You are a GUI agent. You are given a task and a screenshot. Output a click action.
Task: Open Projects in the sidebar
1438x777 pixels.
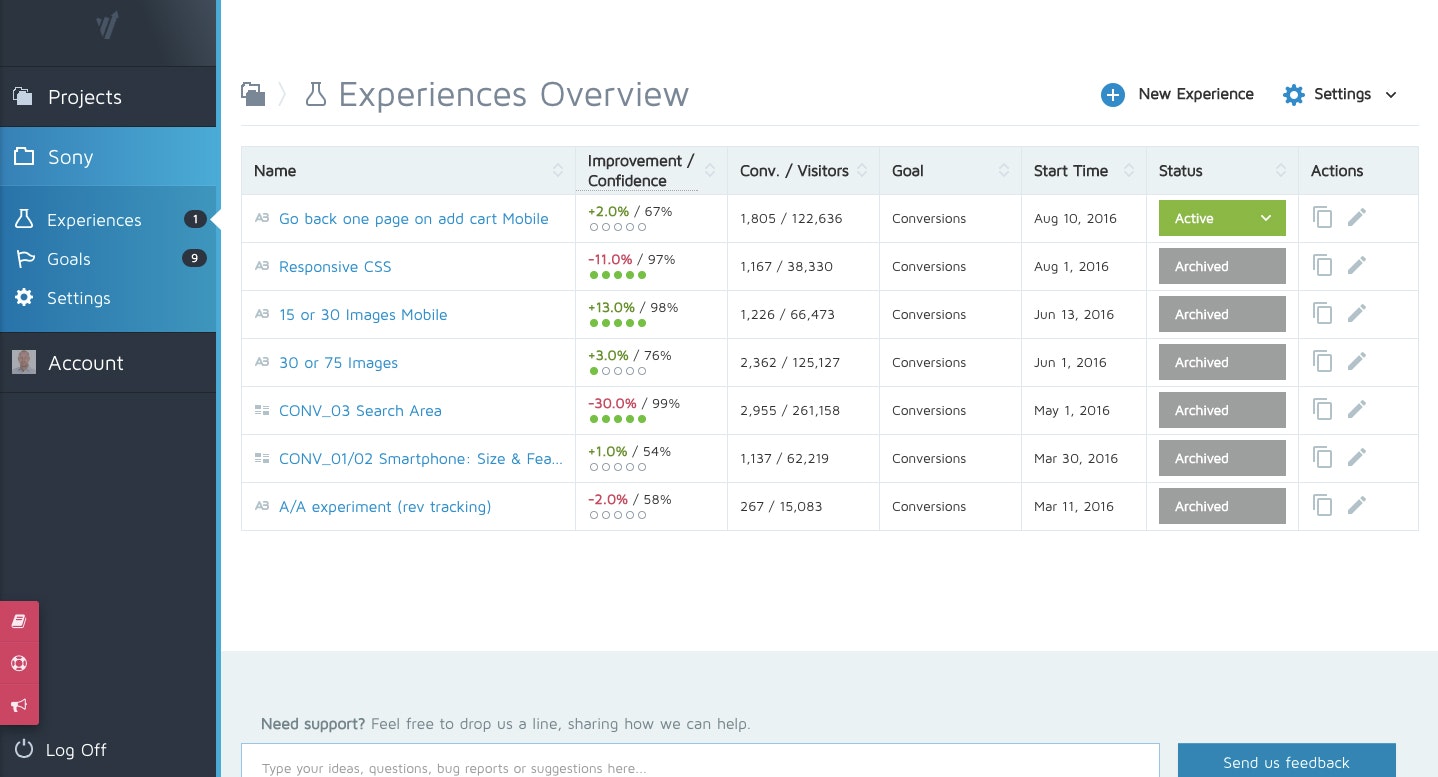(85, 97)
